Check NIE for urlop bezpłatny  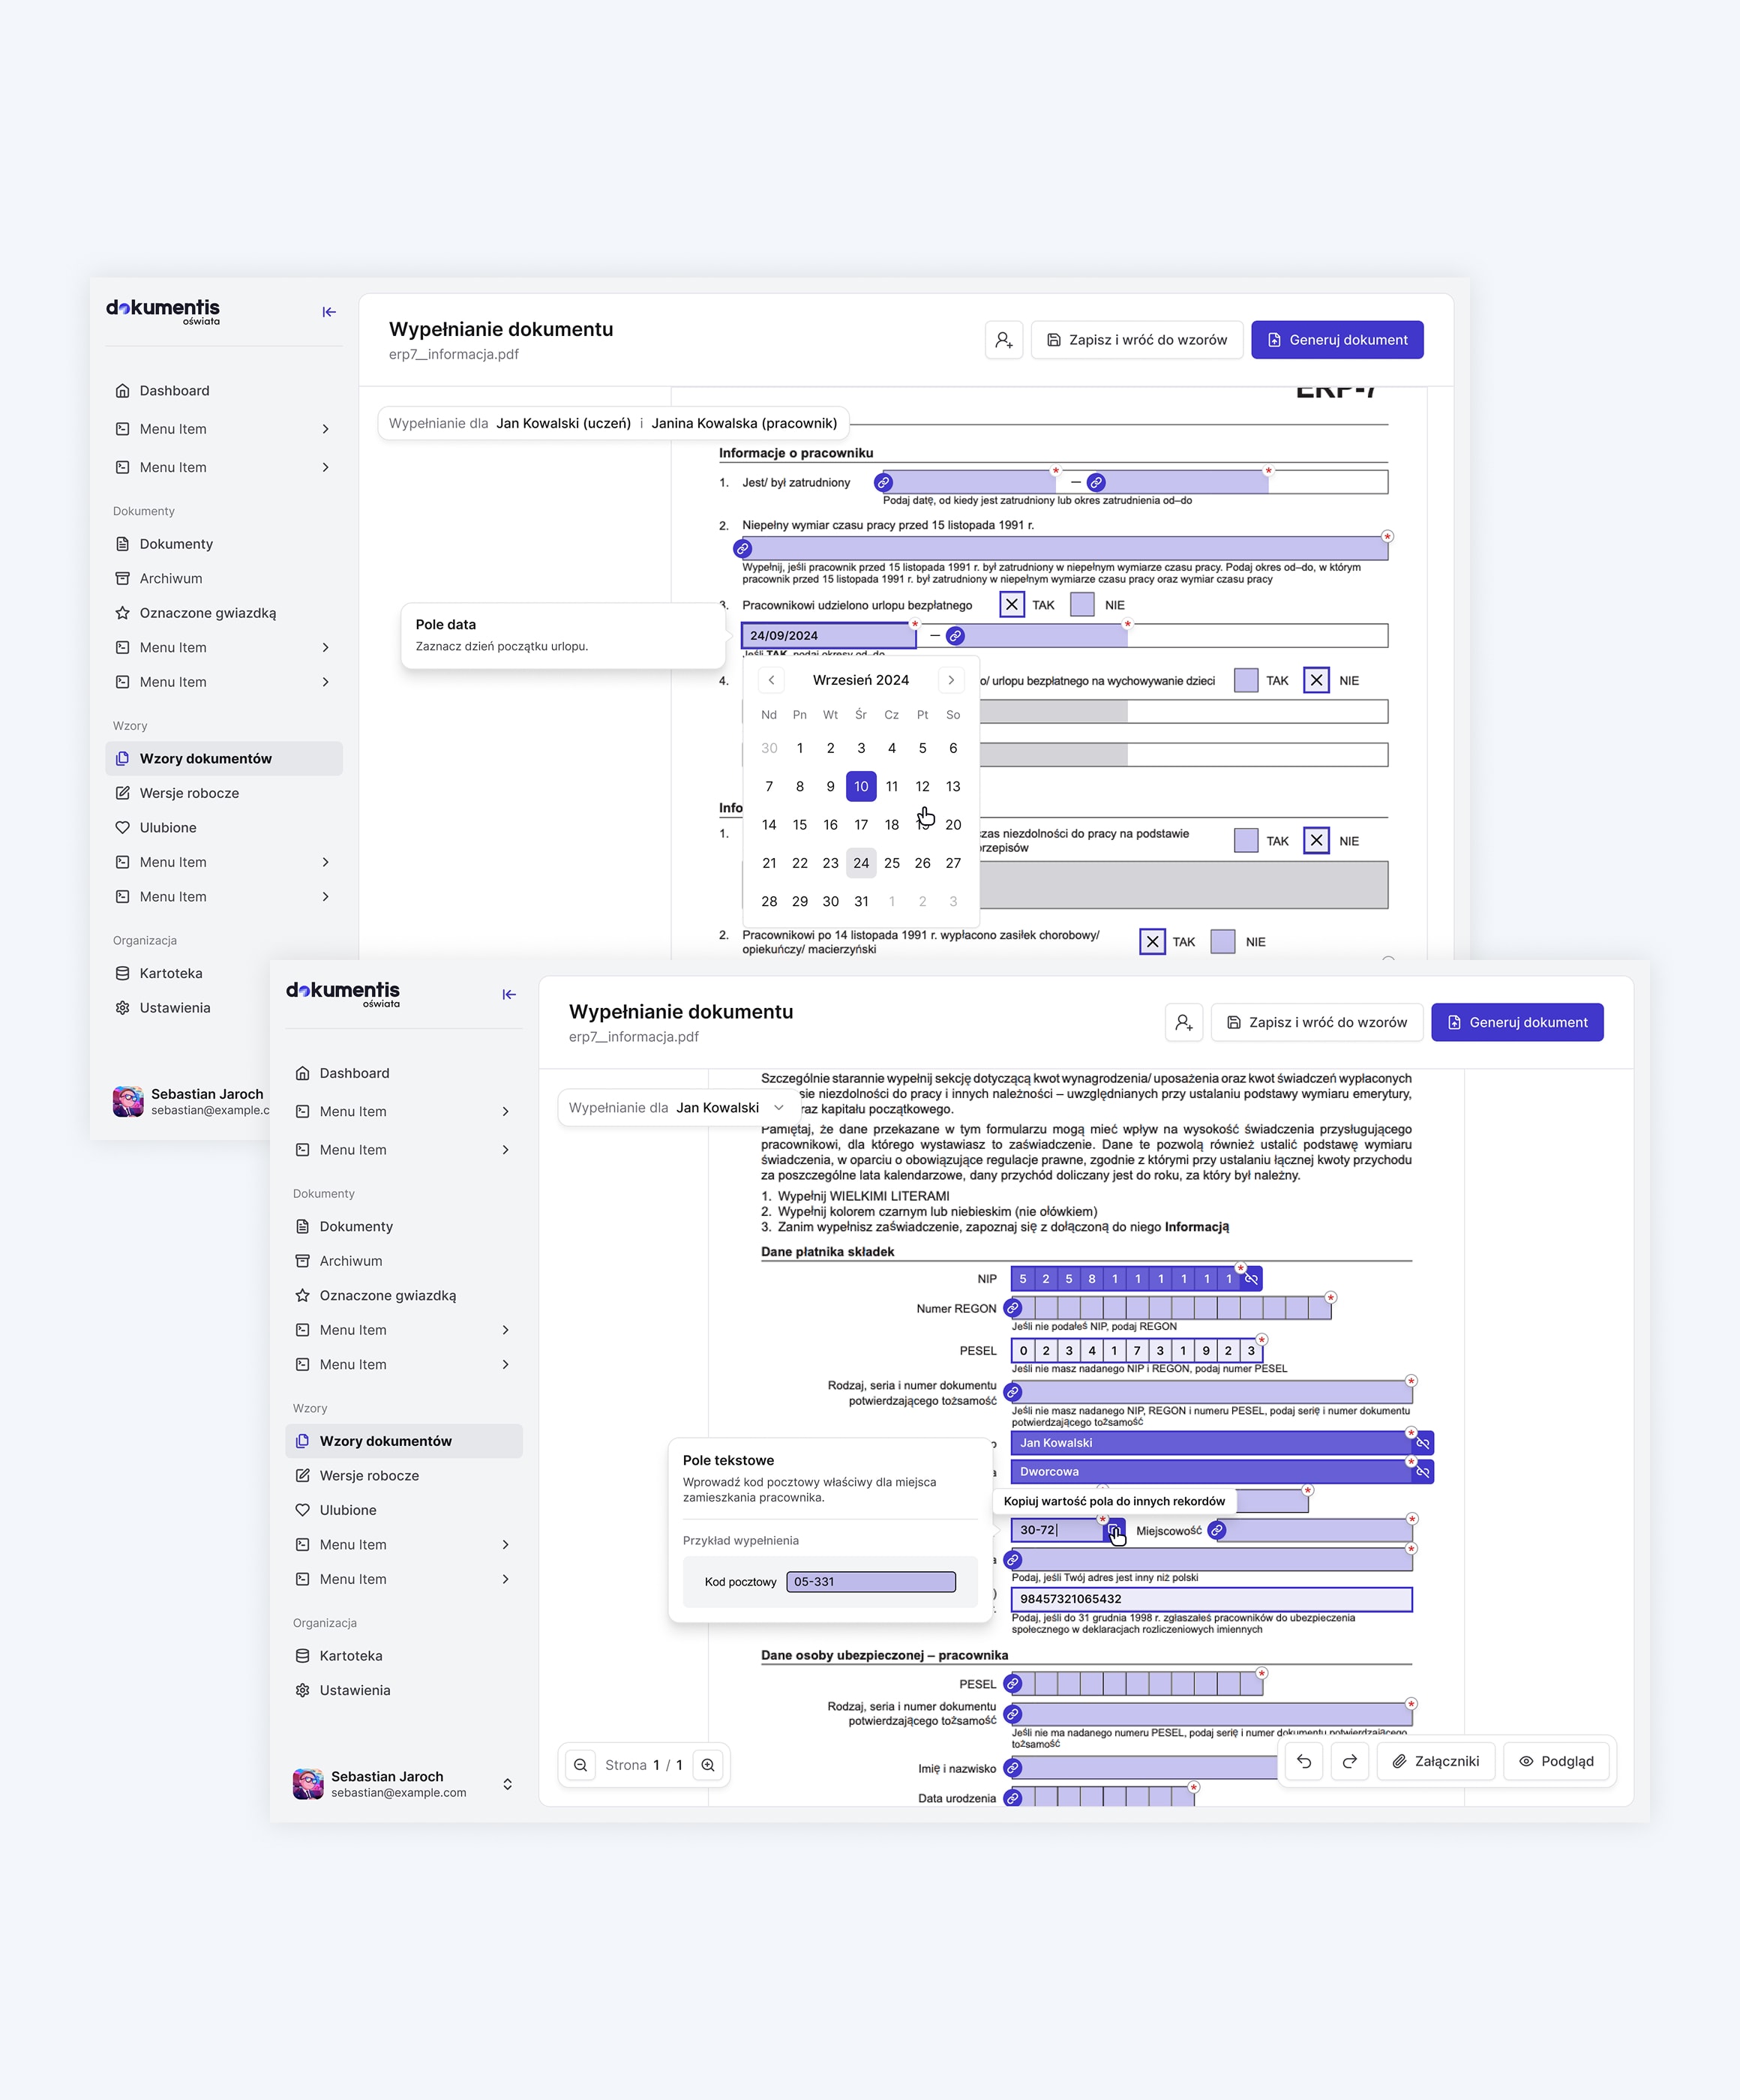(1082, 605)
